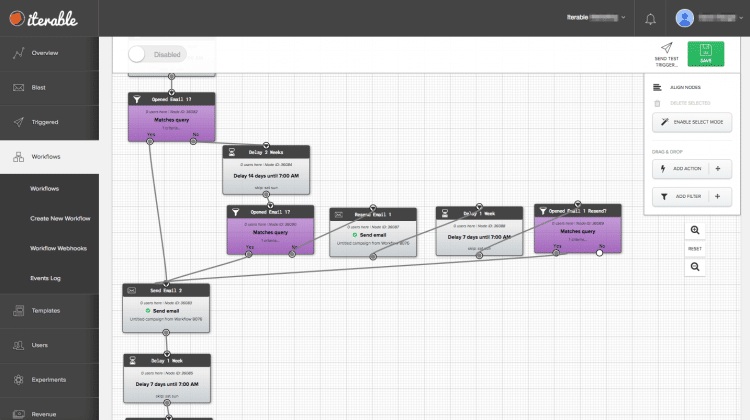Click the Blast envelope icon
The height and width of the screenshot is (420, 750).
pos(19,88)
